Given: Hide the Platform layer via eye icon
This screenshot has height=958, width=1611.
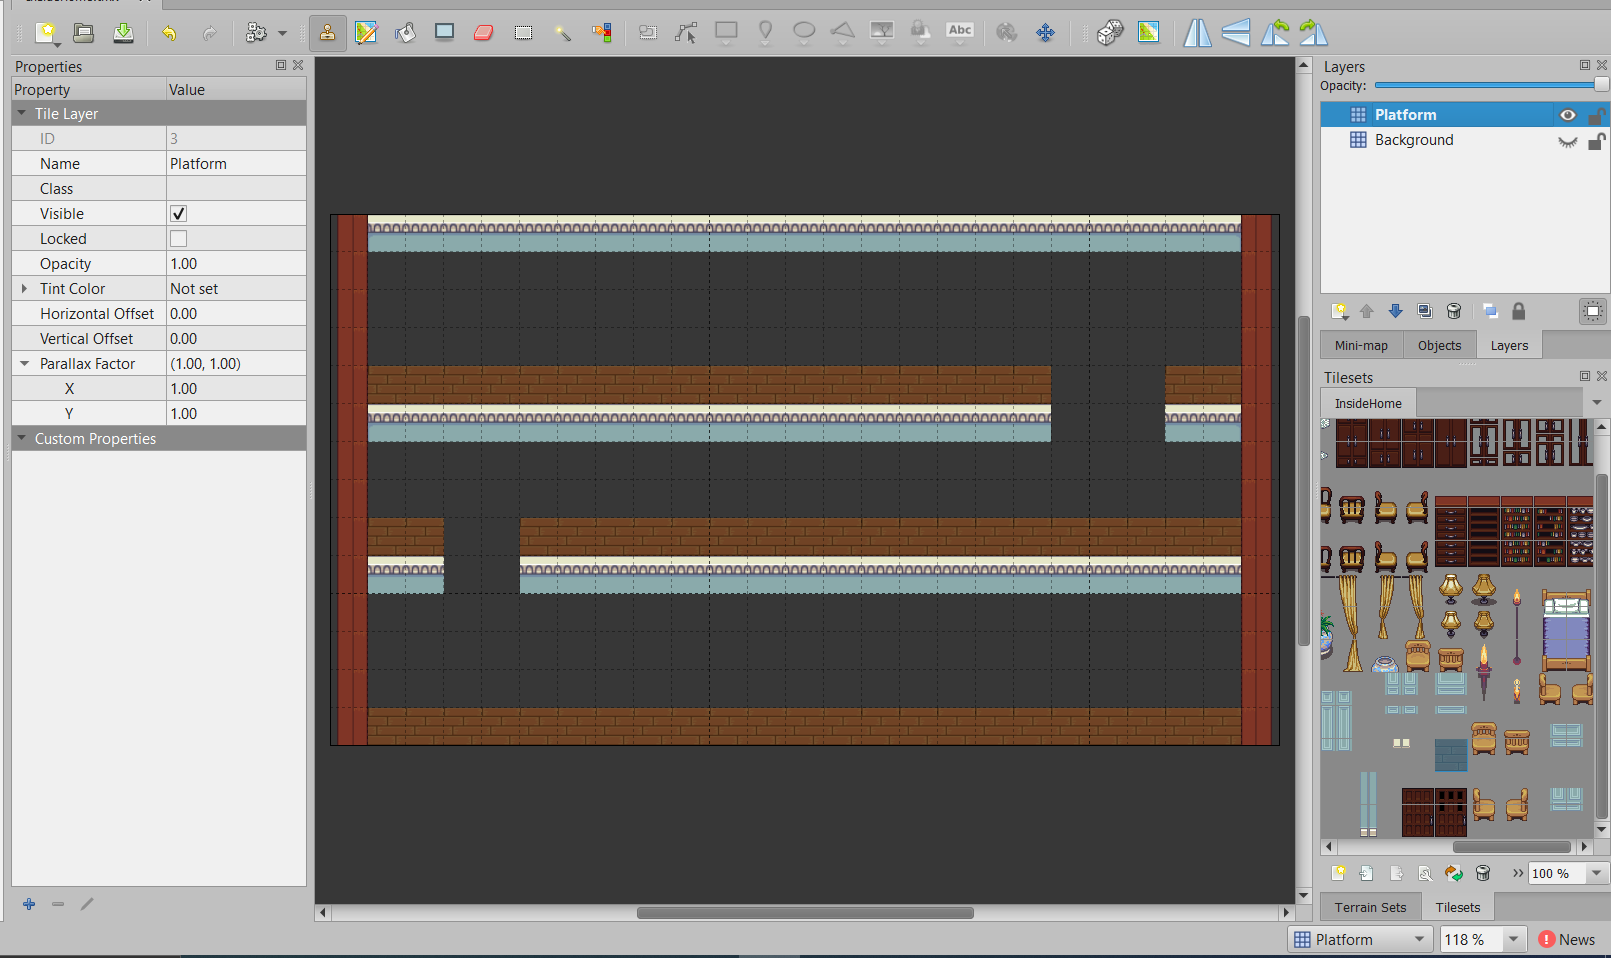Looking at the screenshot, I should point(1567,115).
